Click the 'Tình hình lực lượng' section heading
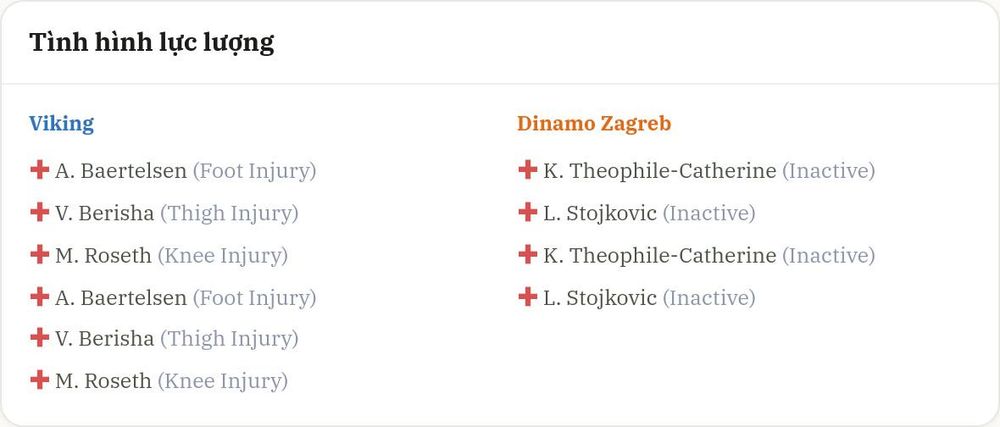Image resolution: width=1000 pixels, height=427 pixels. tap(152, 43)
